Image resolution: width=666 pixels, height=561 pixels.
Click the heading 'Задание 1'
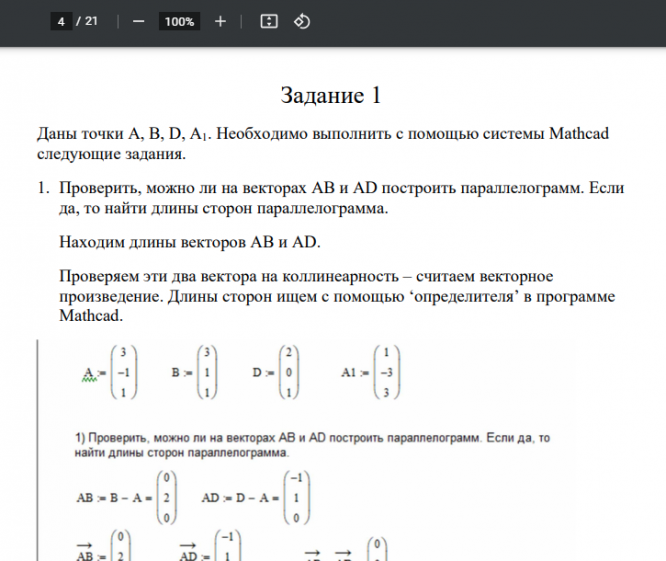[x=330, y=95]
